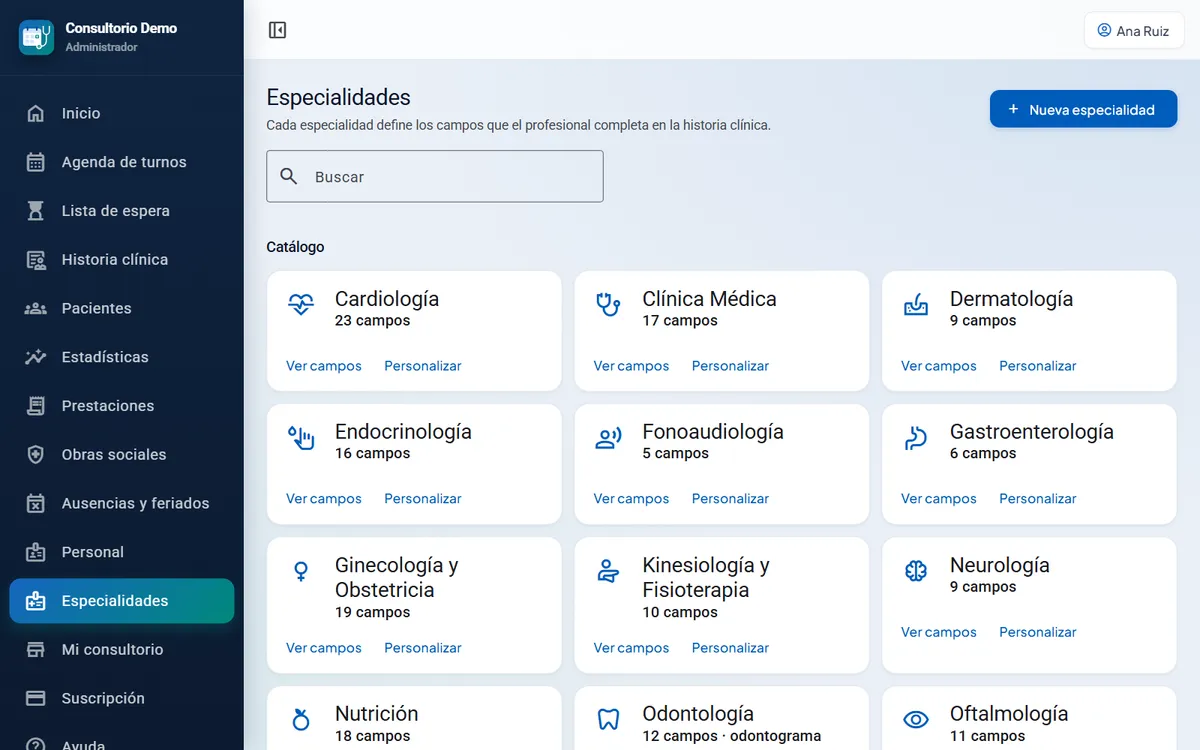Click the Gastroenterología stomach icon
Viewport: 1200px width, 750px height.
click(916, 437)
